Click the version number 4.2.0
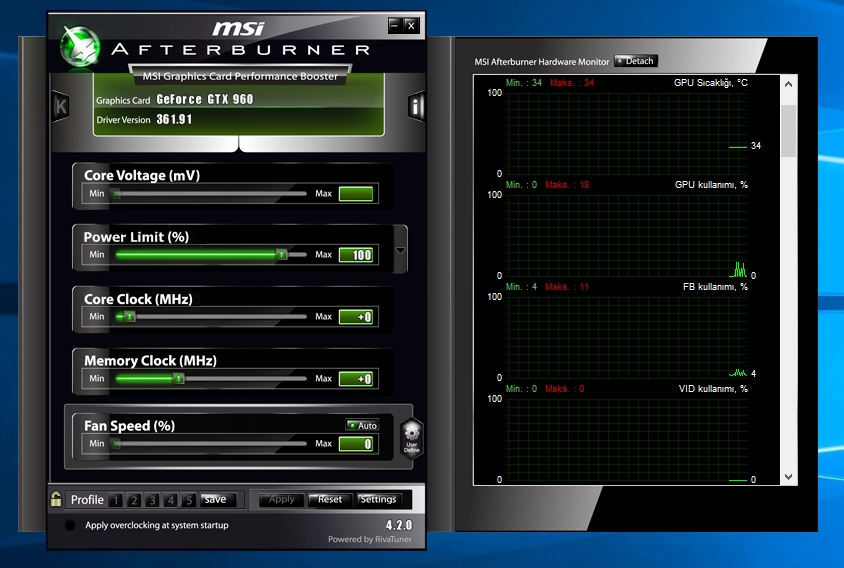The width and height of the screenshot is (844, 568). click(398, 525)
